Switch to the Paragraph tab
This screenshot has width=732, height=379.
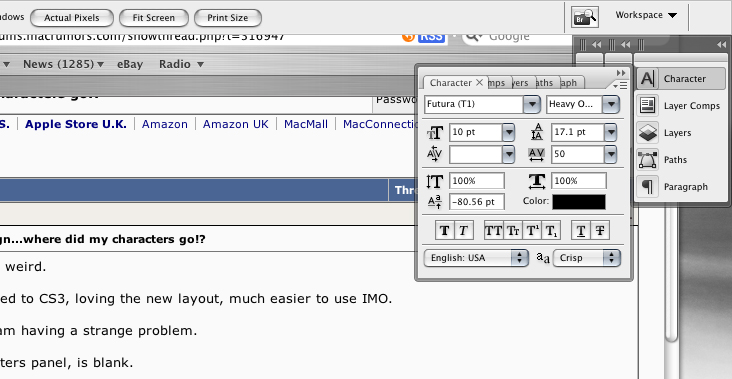(570, 83)
